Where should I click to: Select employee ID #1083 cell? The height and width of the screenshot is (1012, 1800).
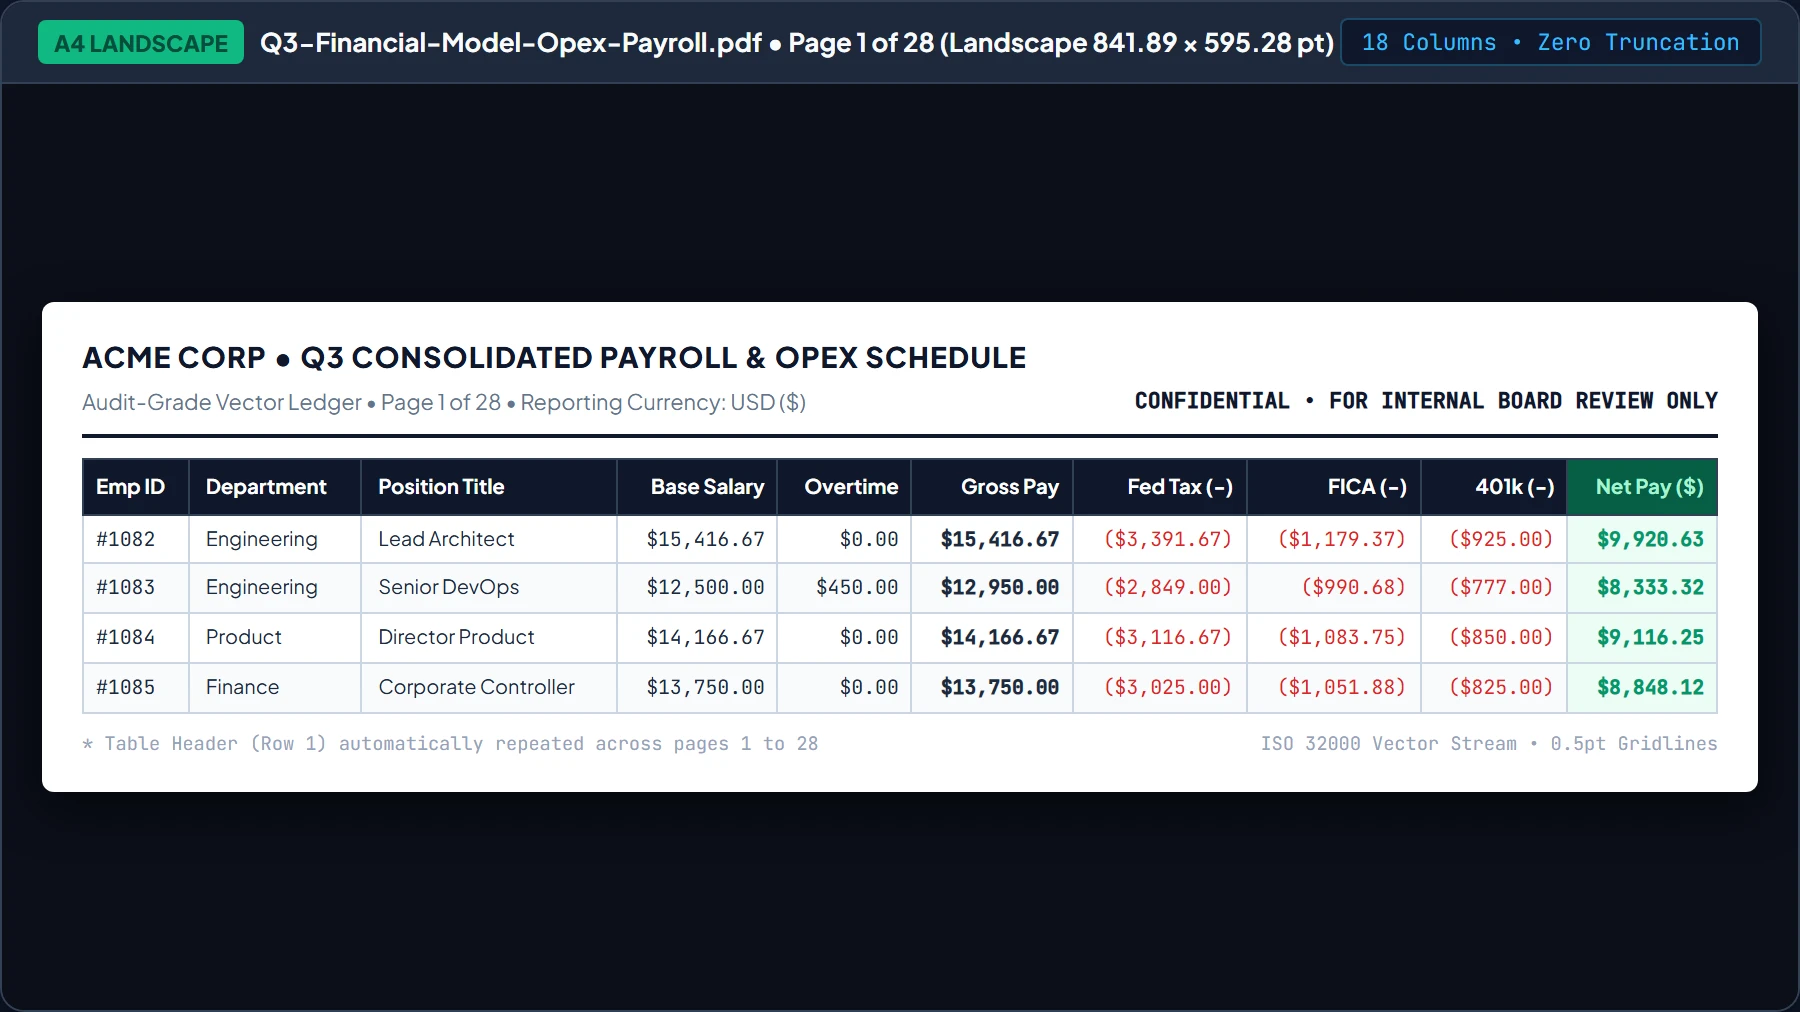point(136,587)
